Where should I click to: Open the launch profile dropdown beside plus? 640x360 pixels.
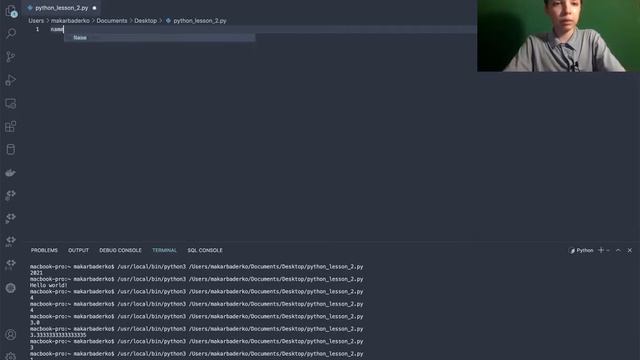(x=608, y=250)
